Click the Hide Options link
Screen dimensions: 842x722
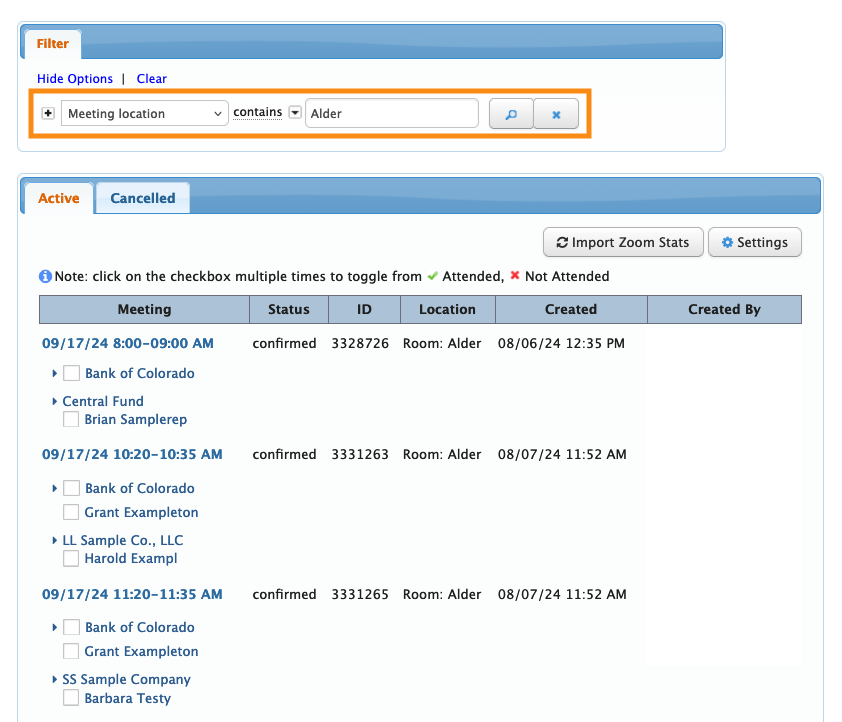75,79
